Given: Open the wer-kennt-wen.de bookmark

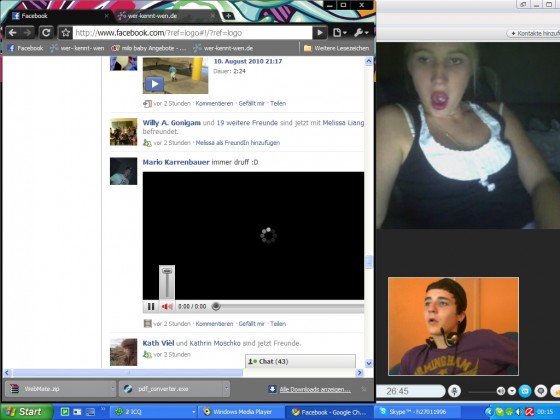Looking at the screenshot, I should pyautogui.click(x=223, y=48).
